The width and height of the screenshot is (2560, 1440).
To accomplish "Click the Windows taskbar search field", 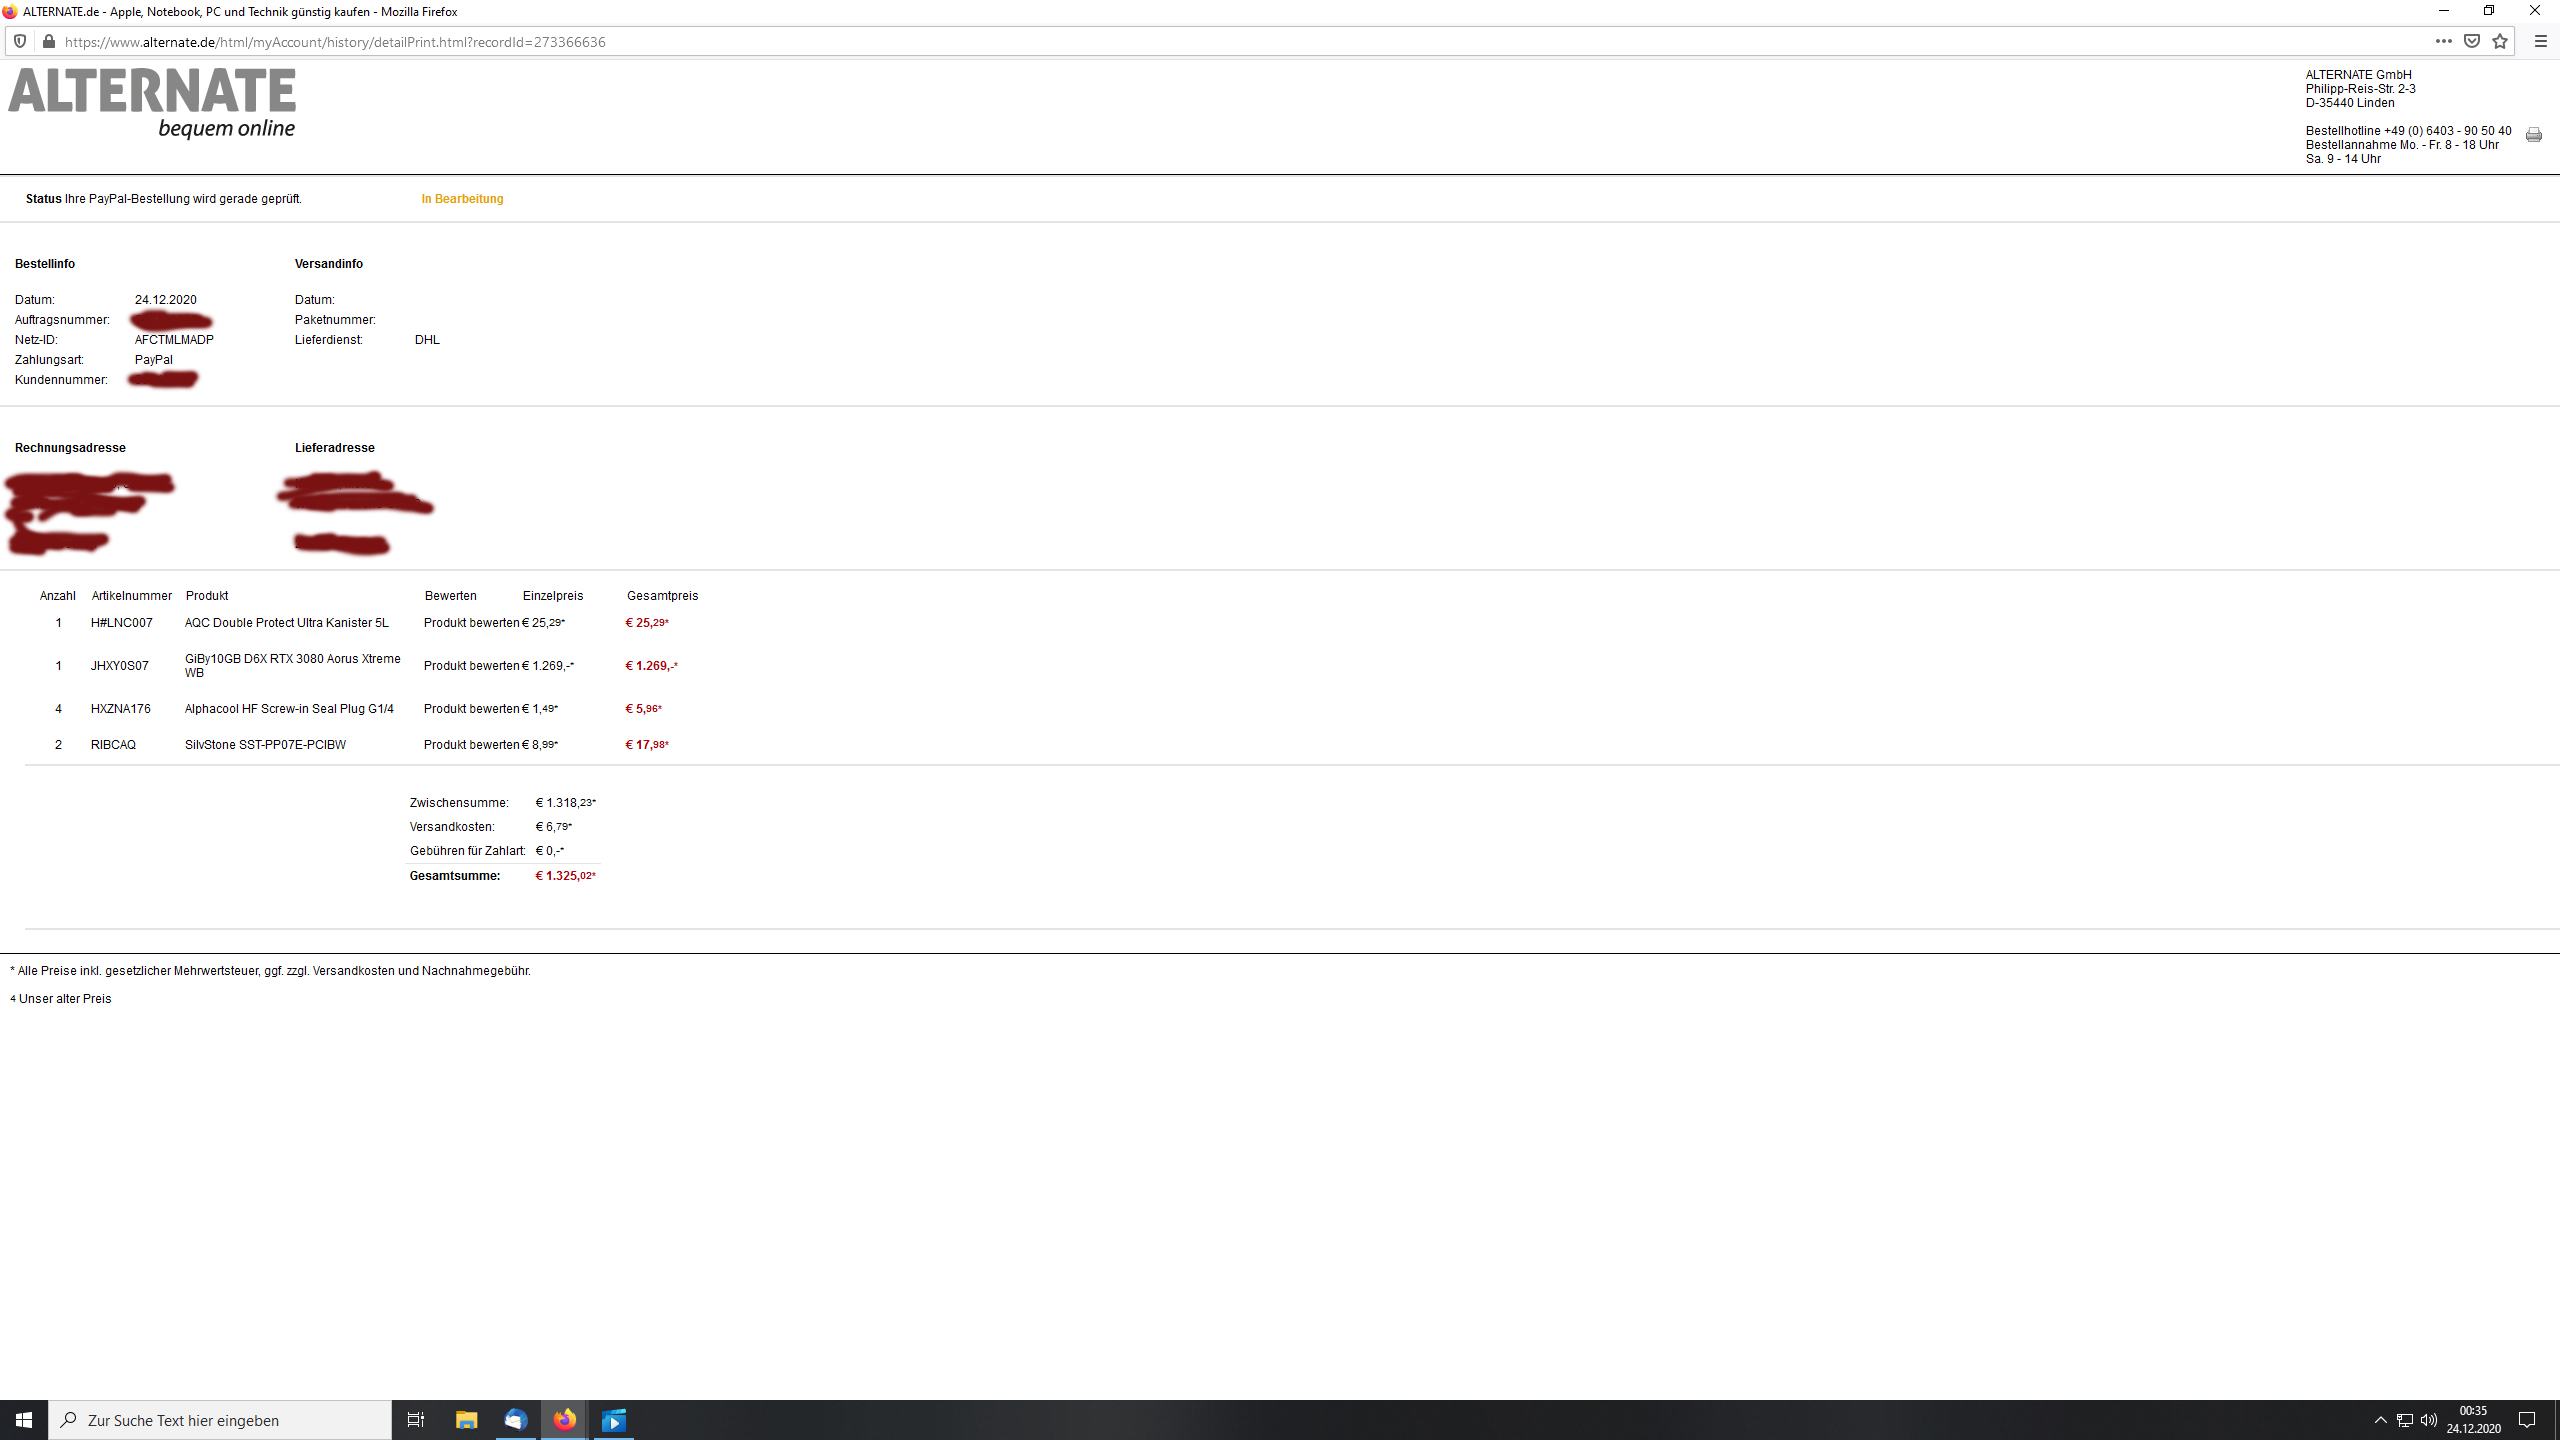I will 220,1420.
